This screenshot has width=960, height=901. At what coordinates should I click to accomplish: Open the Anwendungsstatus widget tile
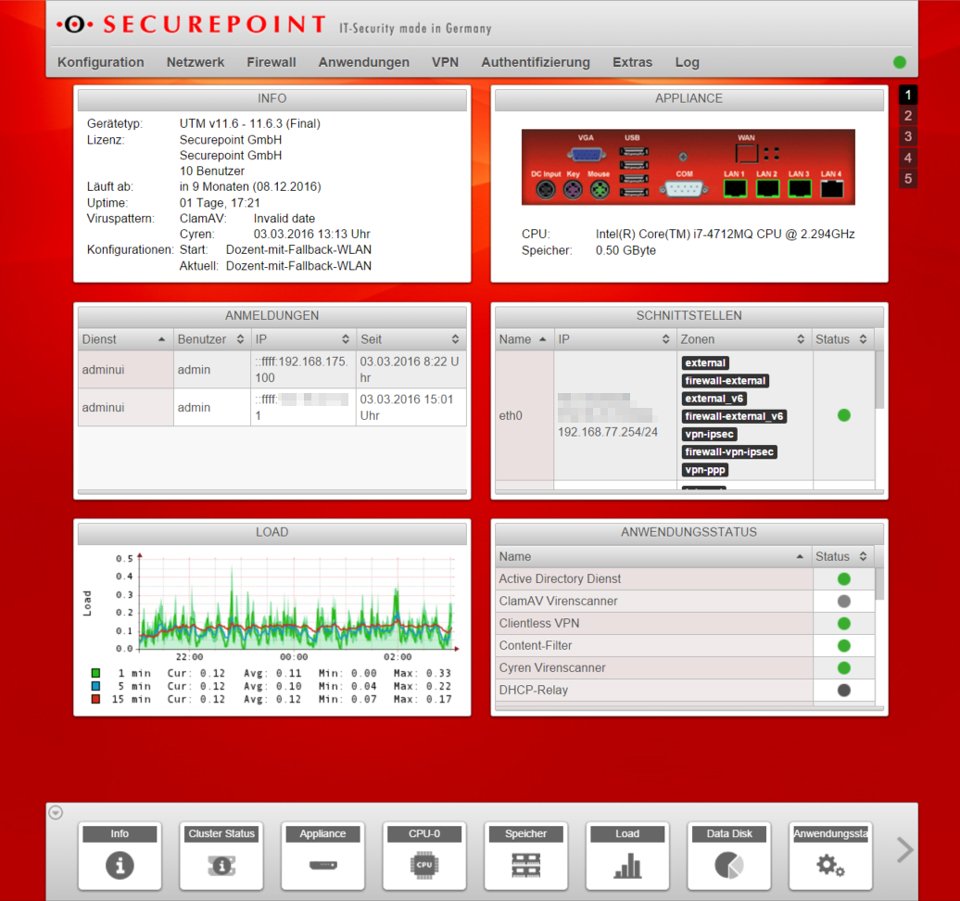point(831,856)
